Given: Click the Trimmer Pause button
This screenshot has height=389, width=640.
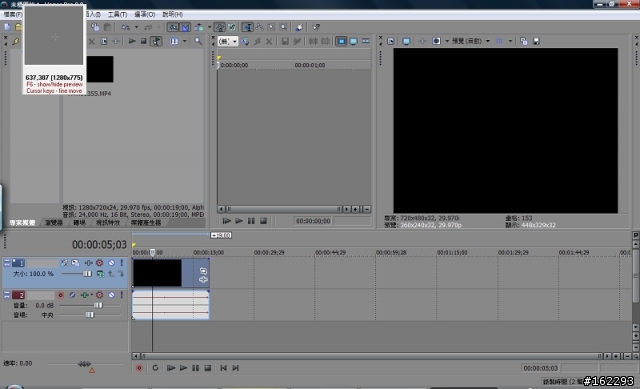Looking at the screenshot, I should click(251, 221).
